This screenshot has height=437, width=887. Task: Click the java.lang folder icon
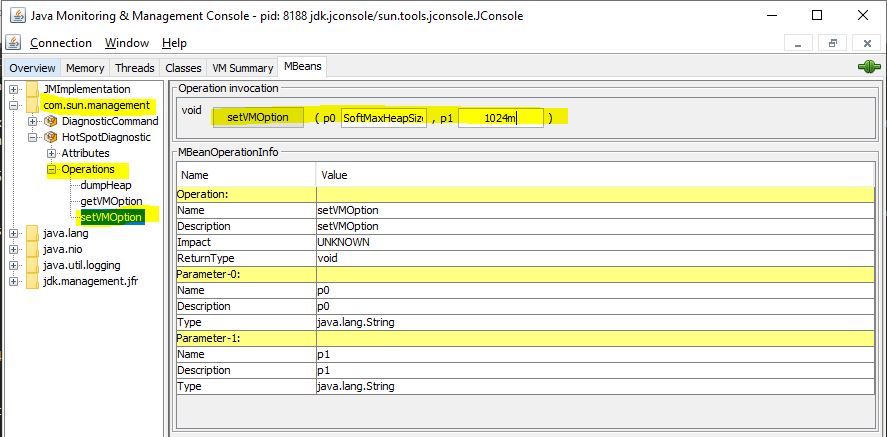pos(32,233)
